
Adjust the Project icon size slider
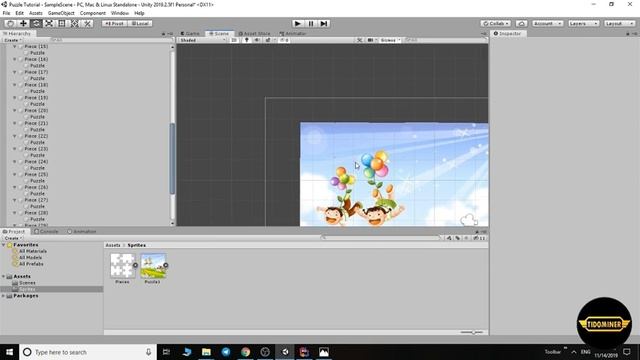pyautogui.click(x=472, y=332)
